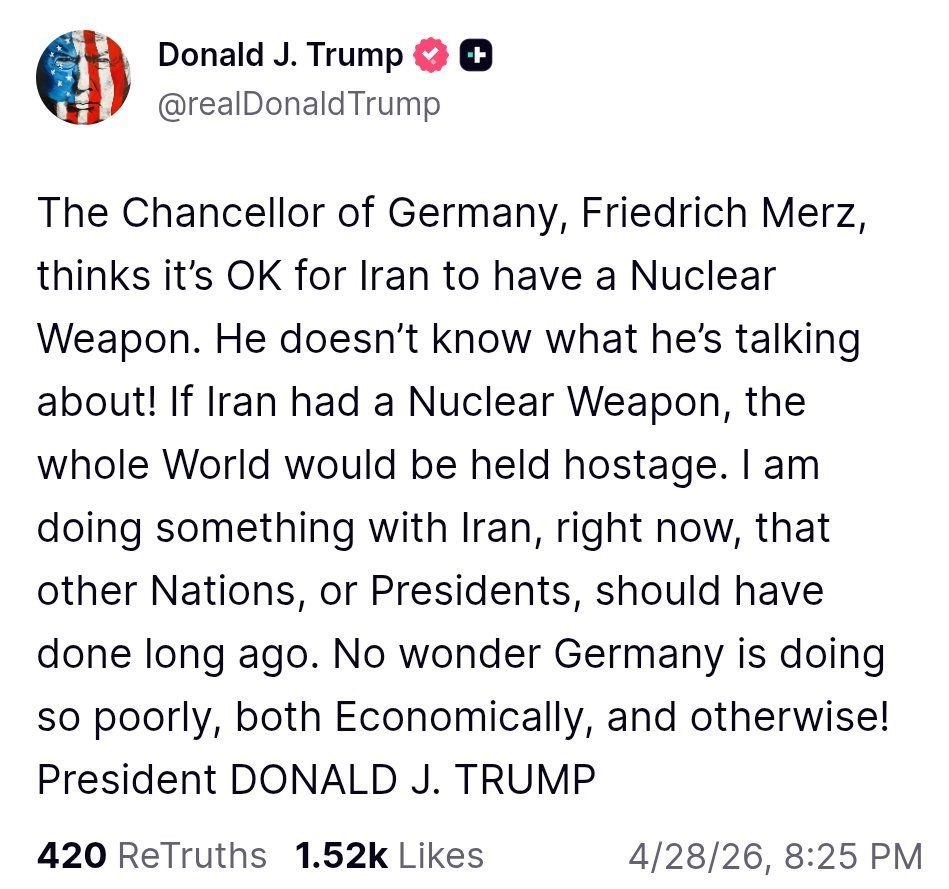Show who liked via Likes label

(x=441, y=855)
